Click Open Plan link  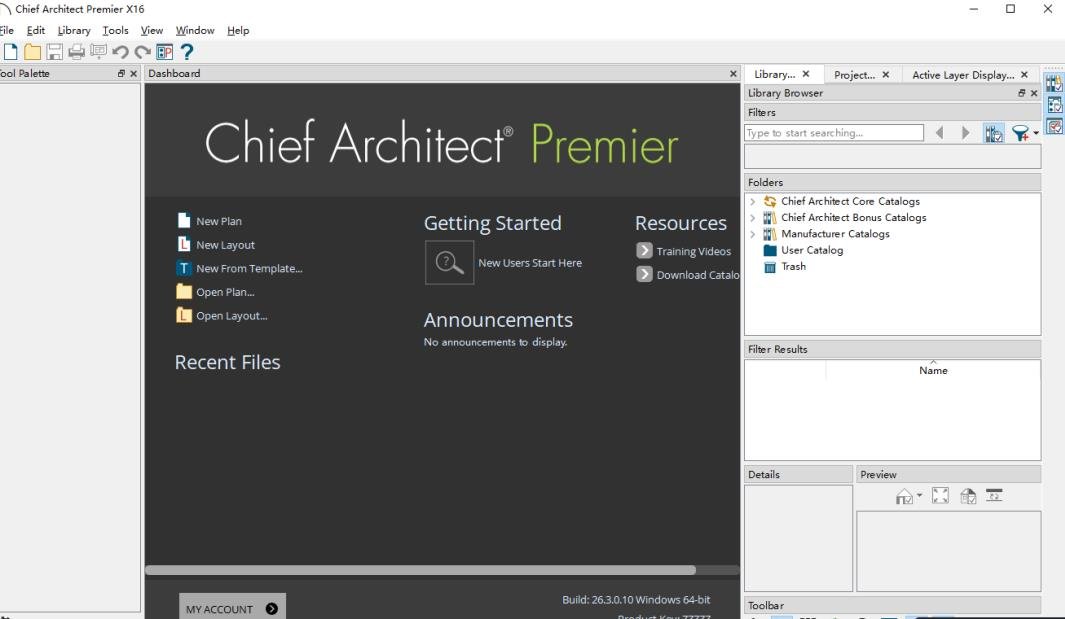click(x=215, y=292)
